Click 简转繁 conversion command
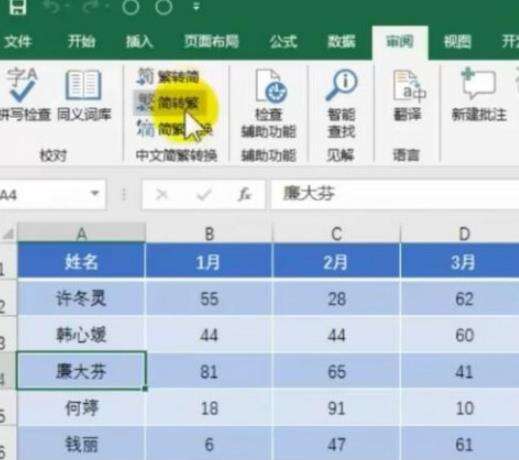The height and width of the screenshot is (460, 519). coord(169,103)
